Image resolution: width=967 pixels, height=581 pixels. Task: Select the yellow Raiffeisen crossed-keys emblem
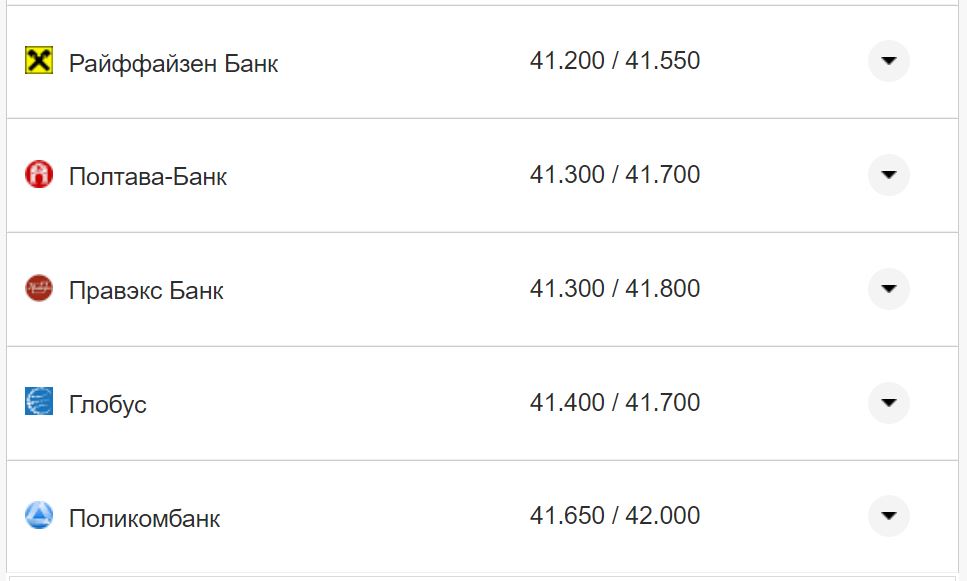(x=37, y=62)
